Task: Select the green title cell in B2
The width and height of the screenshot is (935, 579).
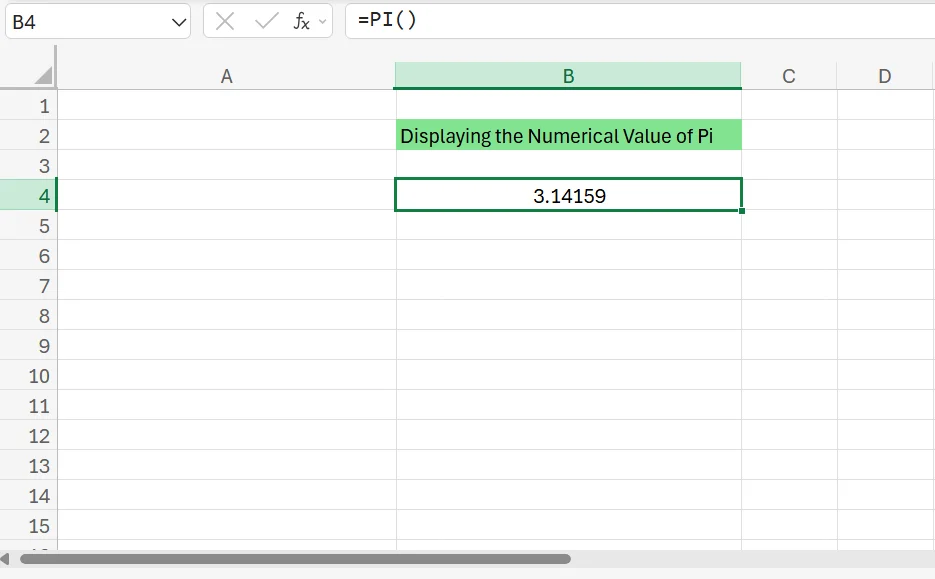Action: coord(568,136)
